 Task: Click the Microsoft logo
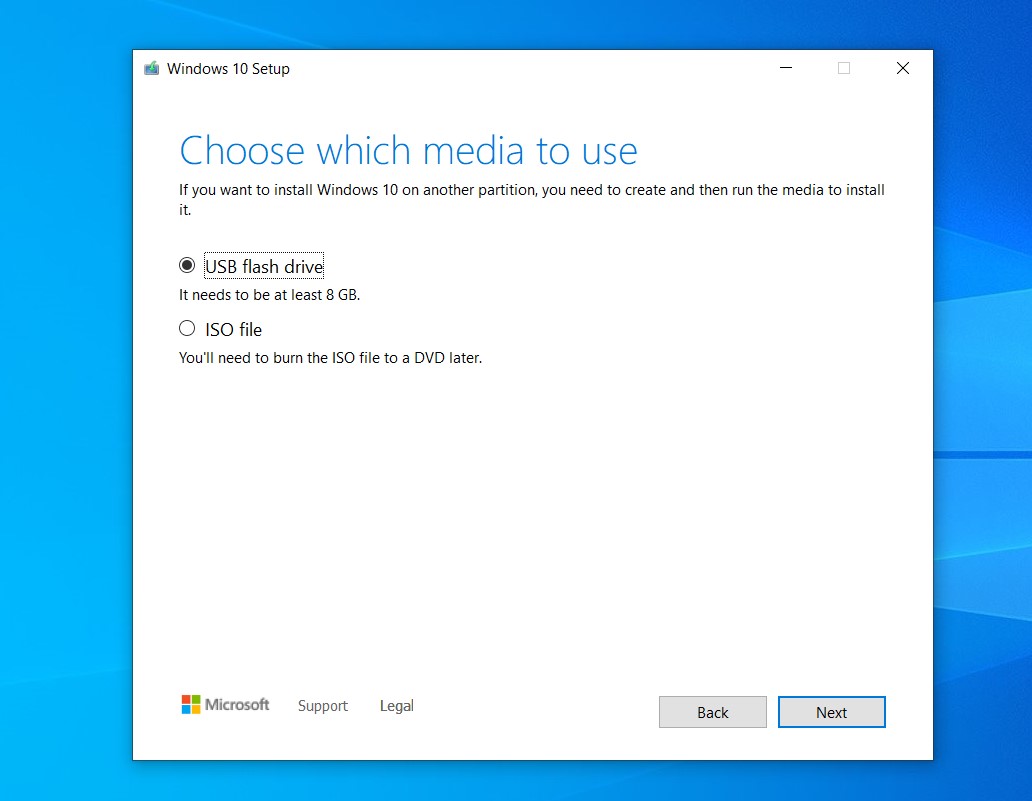point(225,705)
